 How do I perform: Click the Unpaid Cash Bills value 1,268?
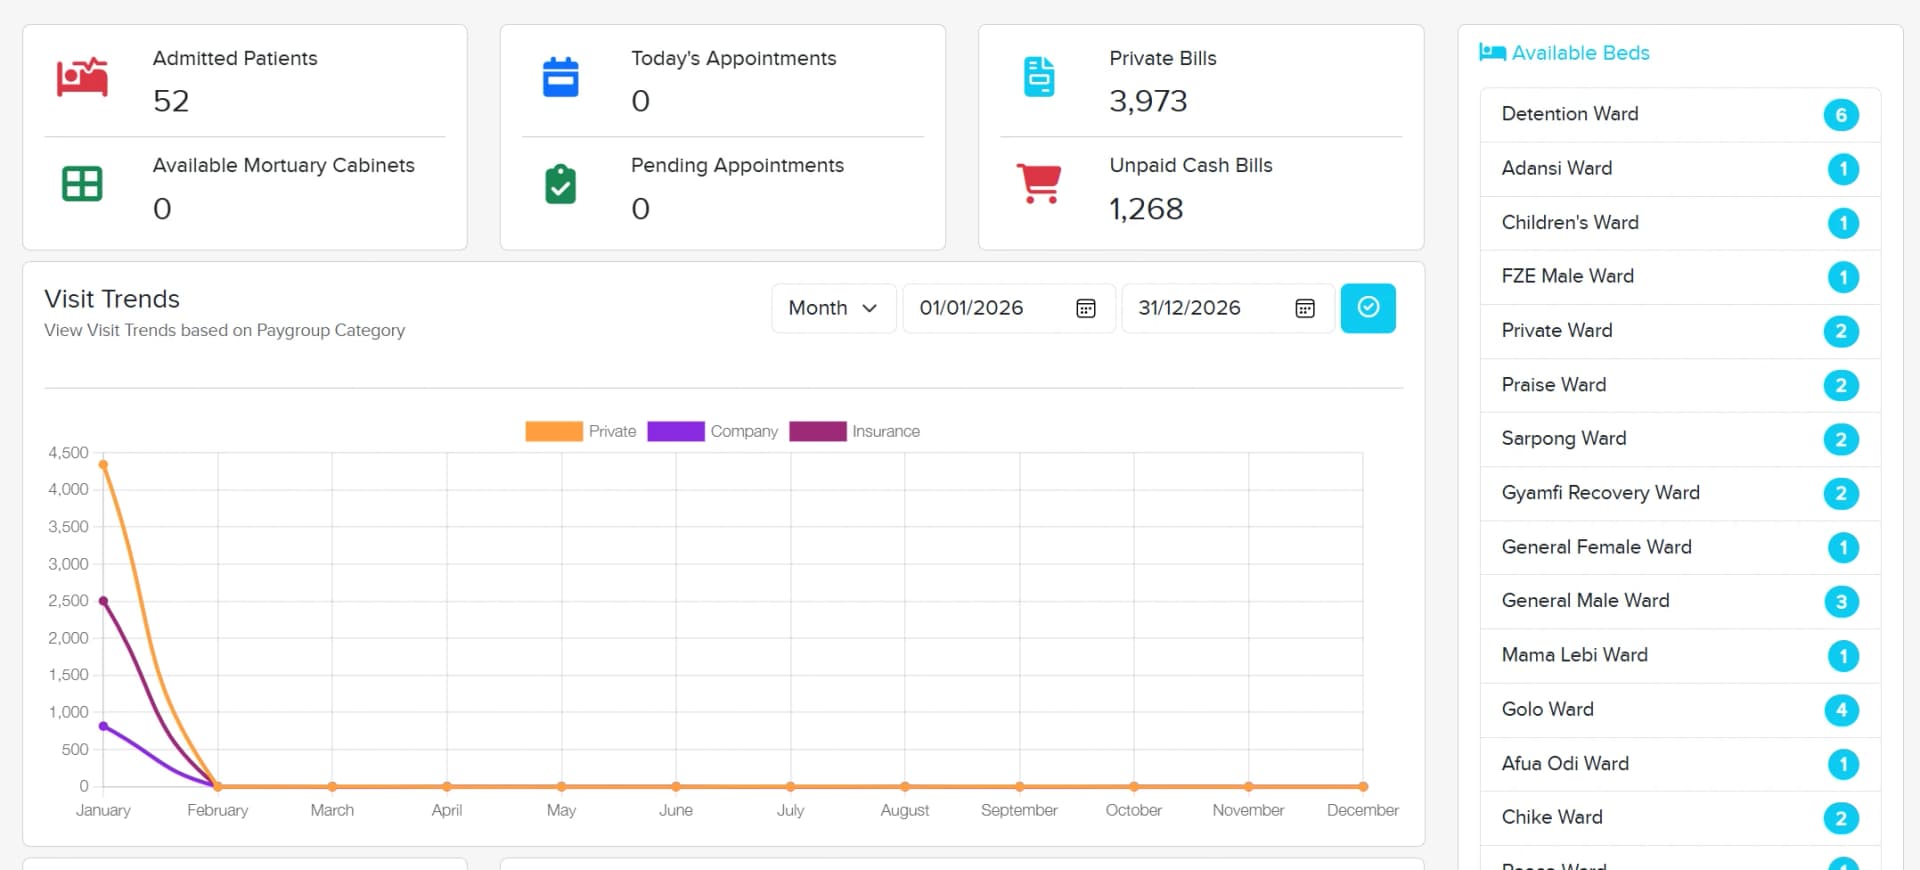click(x=1146, y=208)
